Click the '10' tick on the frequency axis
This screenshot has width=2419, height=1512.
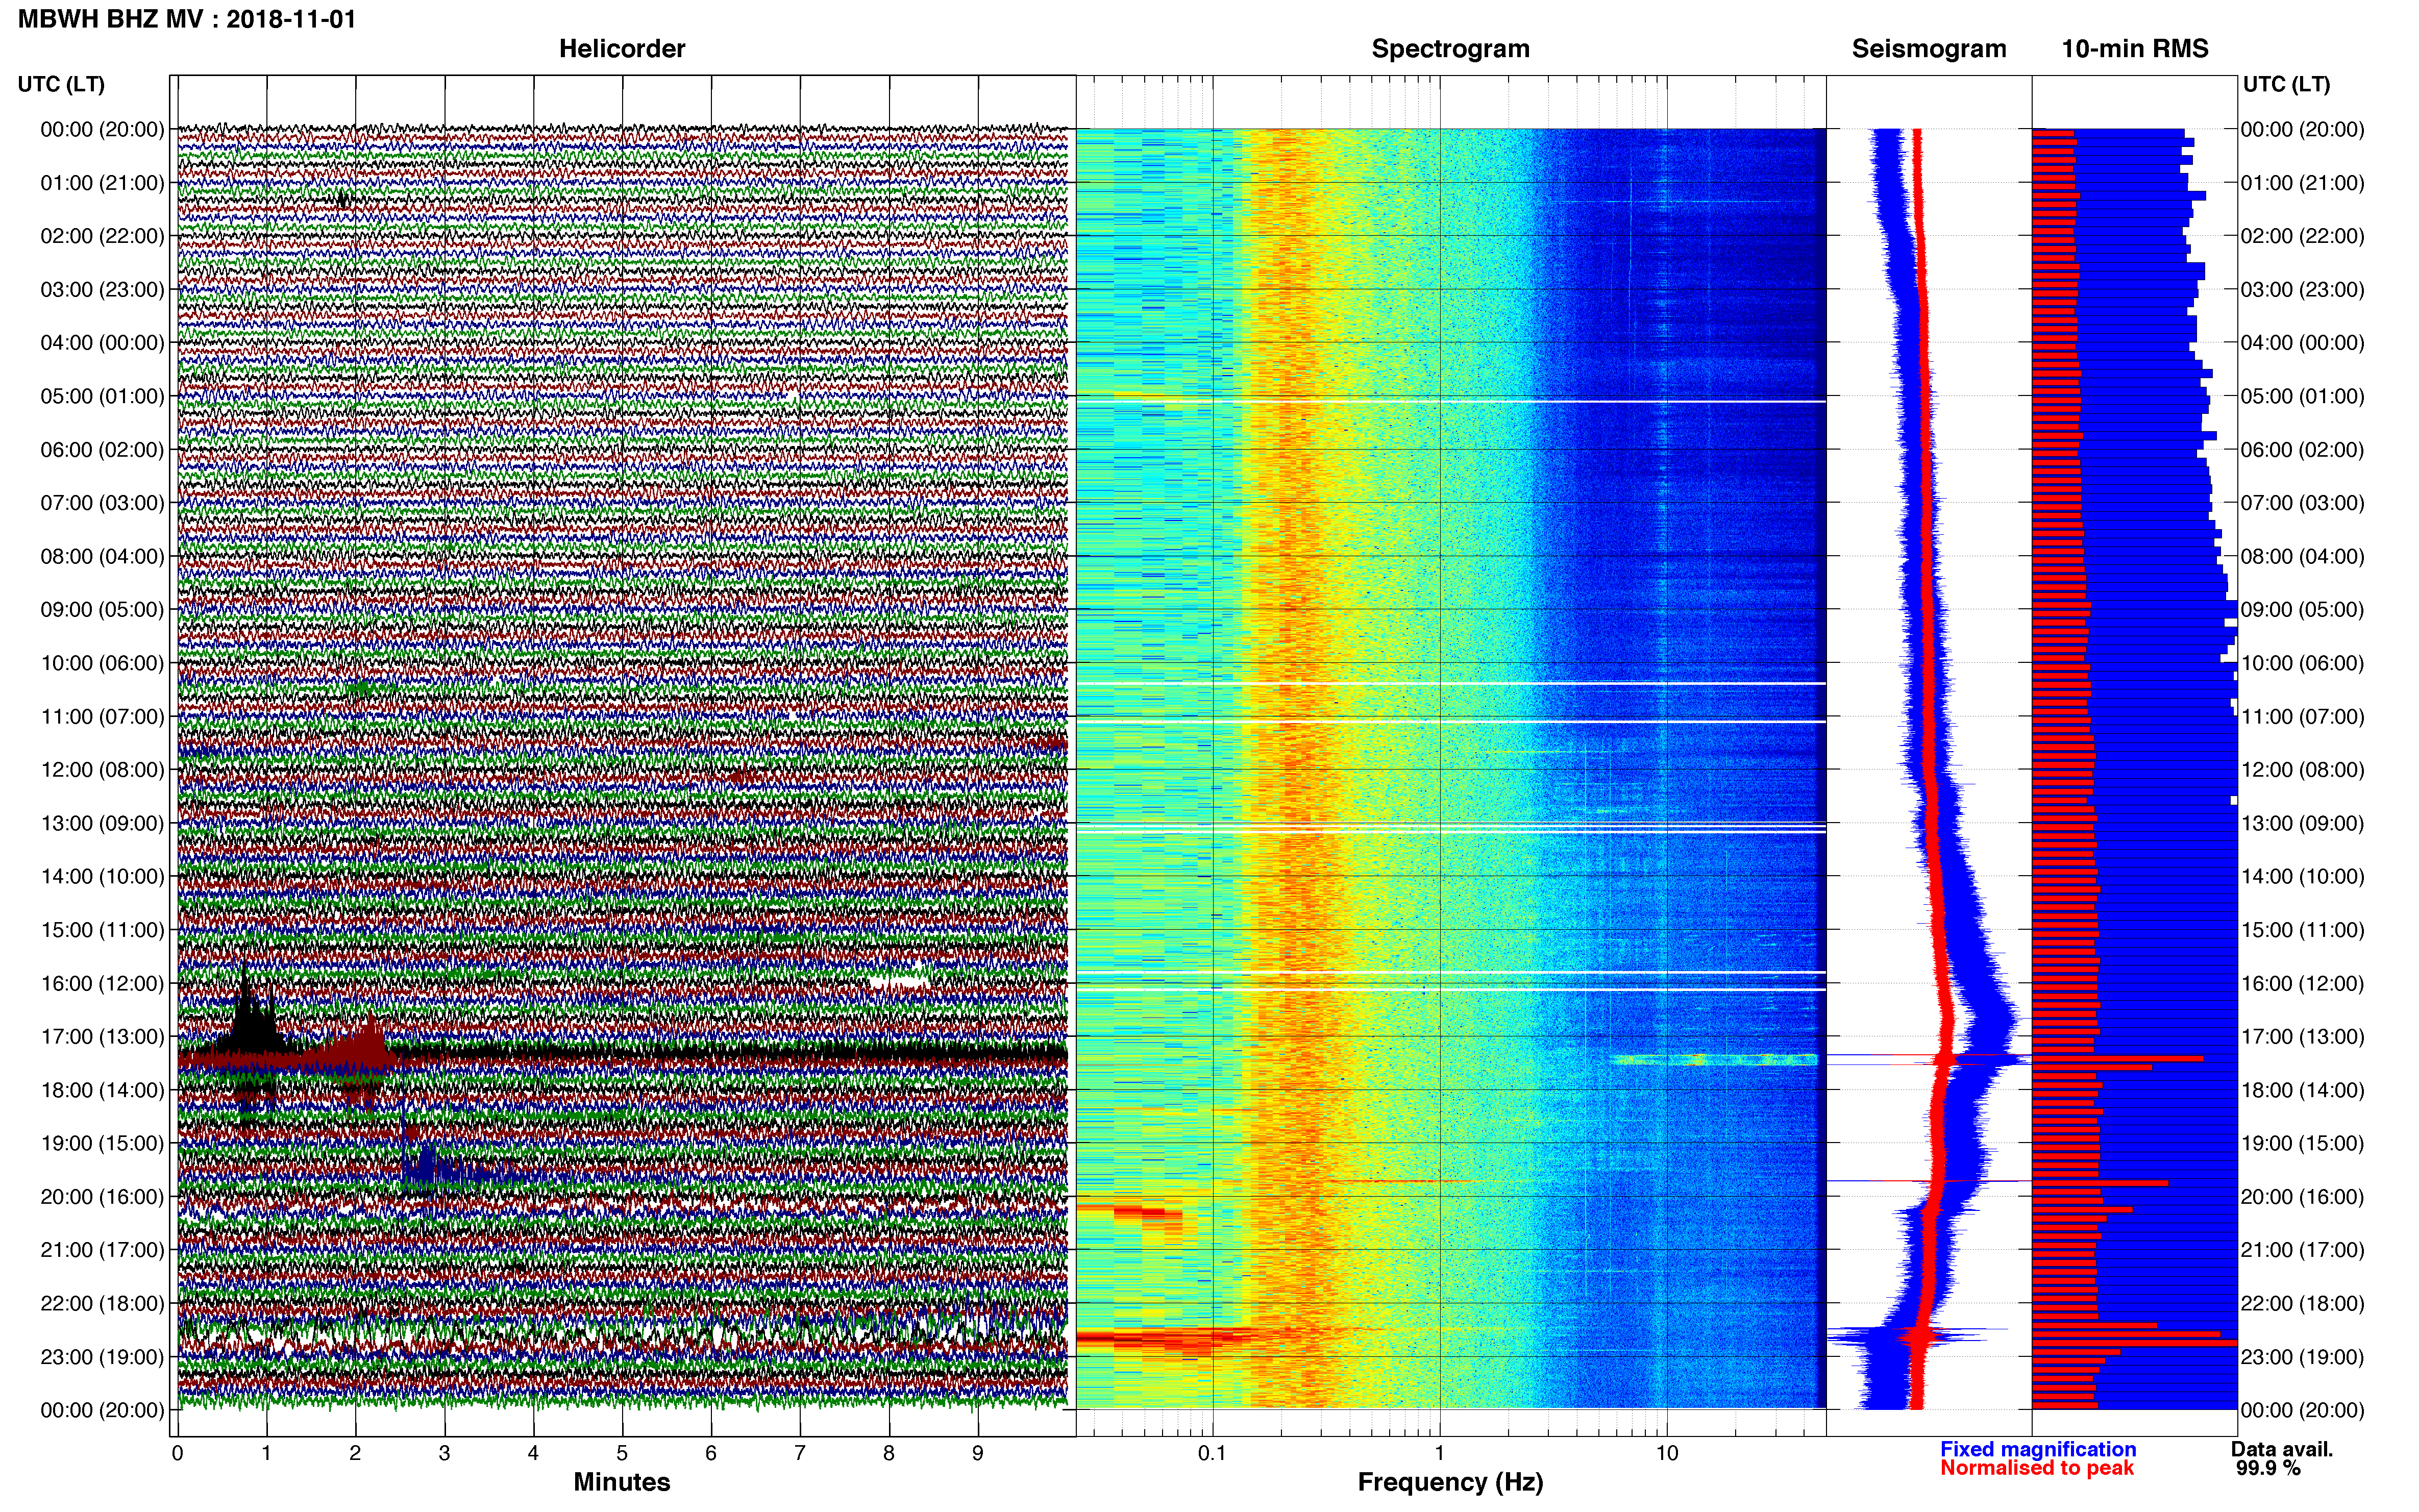coord(1666,1453)
